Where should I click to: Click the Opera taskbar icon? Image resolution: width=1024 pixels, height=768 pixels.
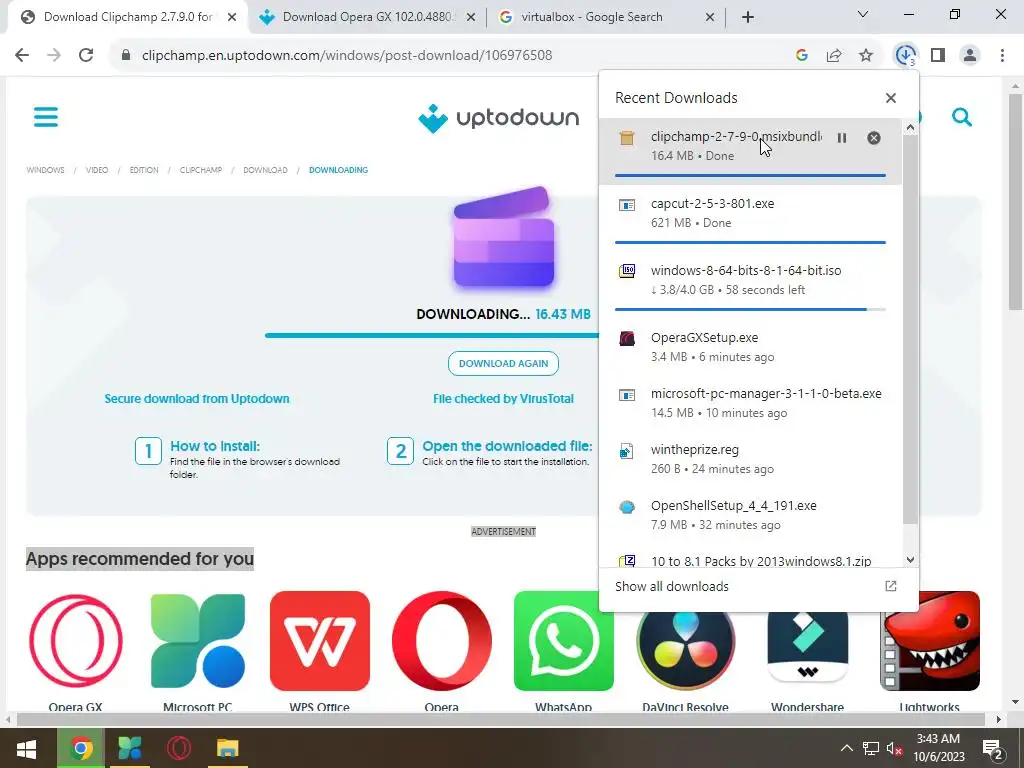[178, 748]
